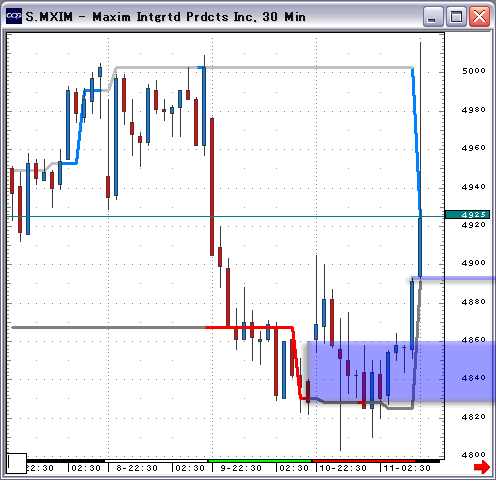Click the red horizontal support line segment
The image size is (496, 480).
pos(249,328)
